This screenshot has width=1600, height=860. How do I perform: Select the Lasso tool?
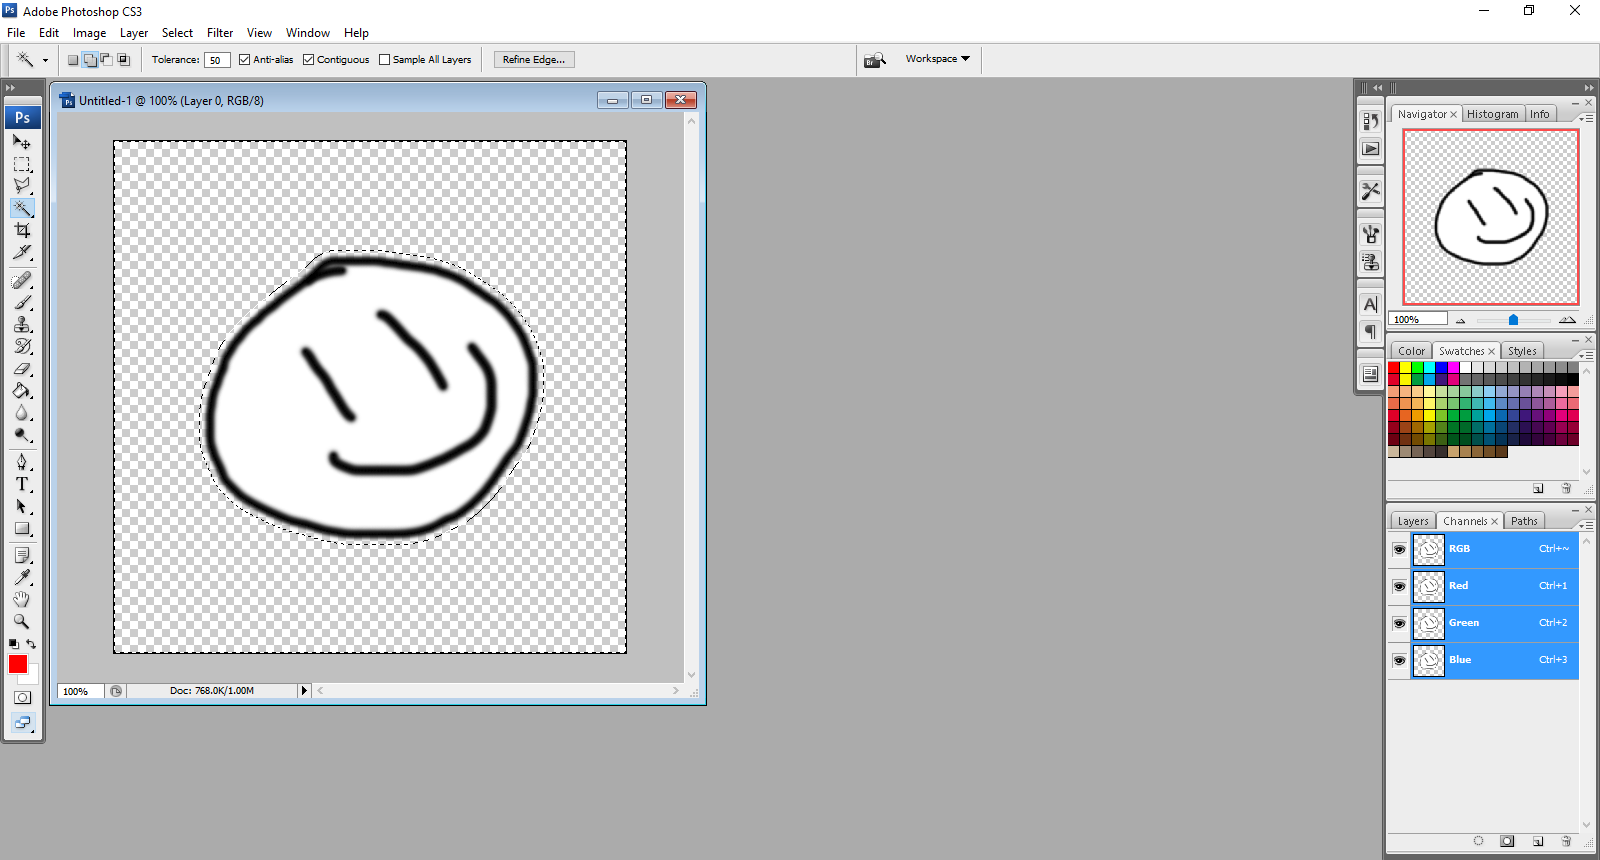coord(22,186)
